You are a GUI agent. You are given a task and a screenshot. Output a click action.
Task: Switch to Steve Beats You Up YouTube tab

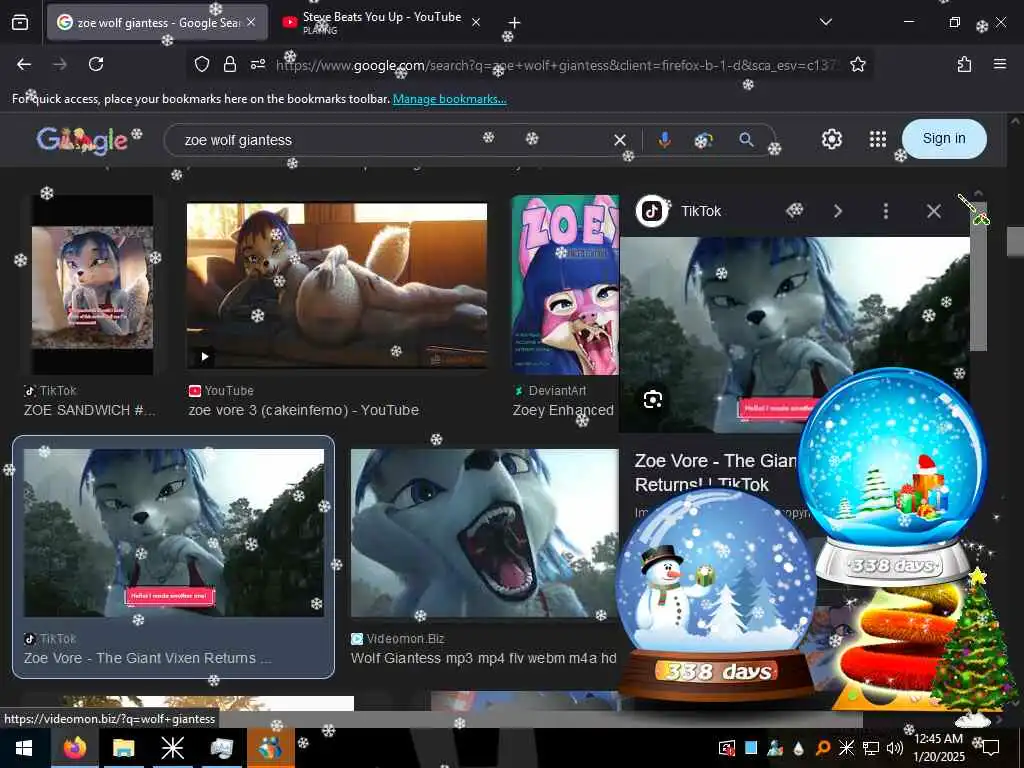pyautogui.click(x=382, y=22)
